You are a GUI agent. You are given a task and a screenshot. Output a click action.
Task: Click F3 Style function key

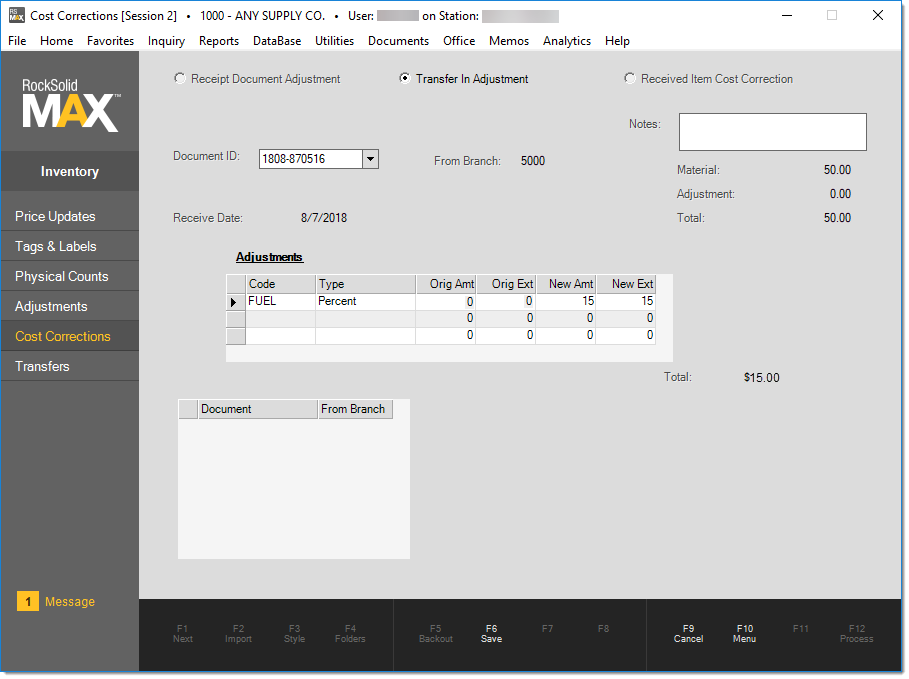pos(294,634)
